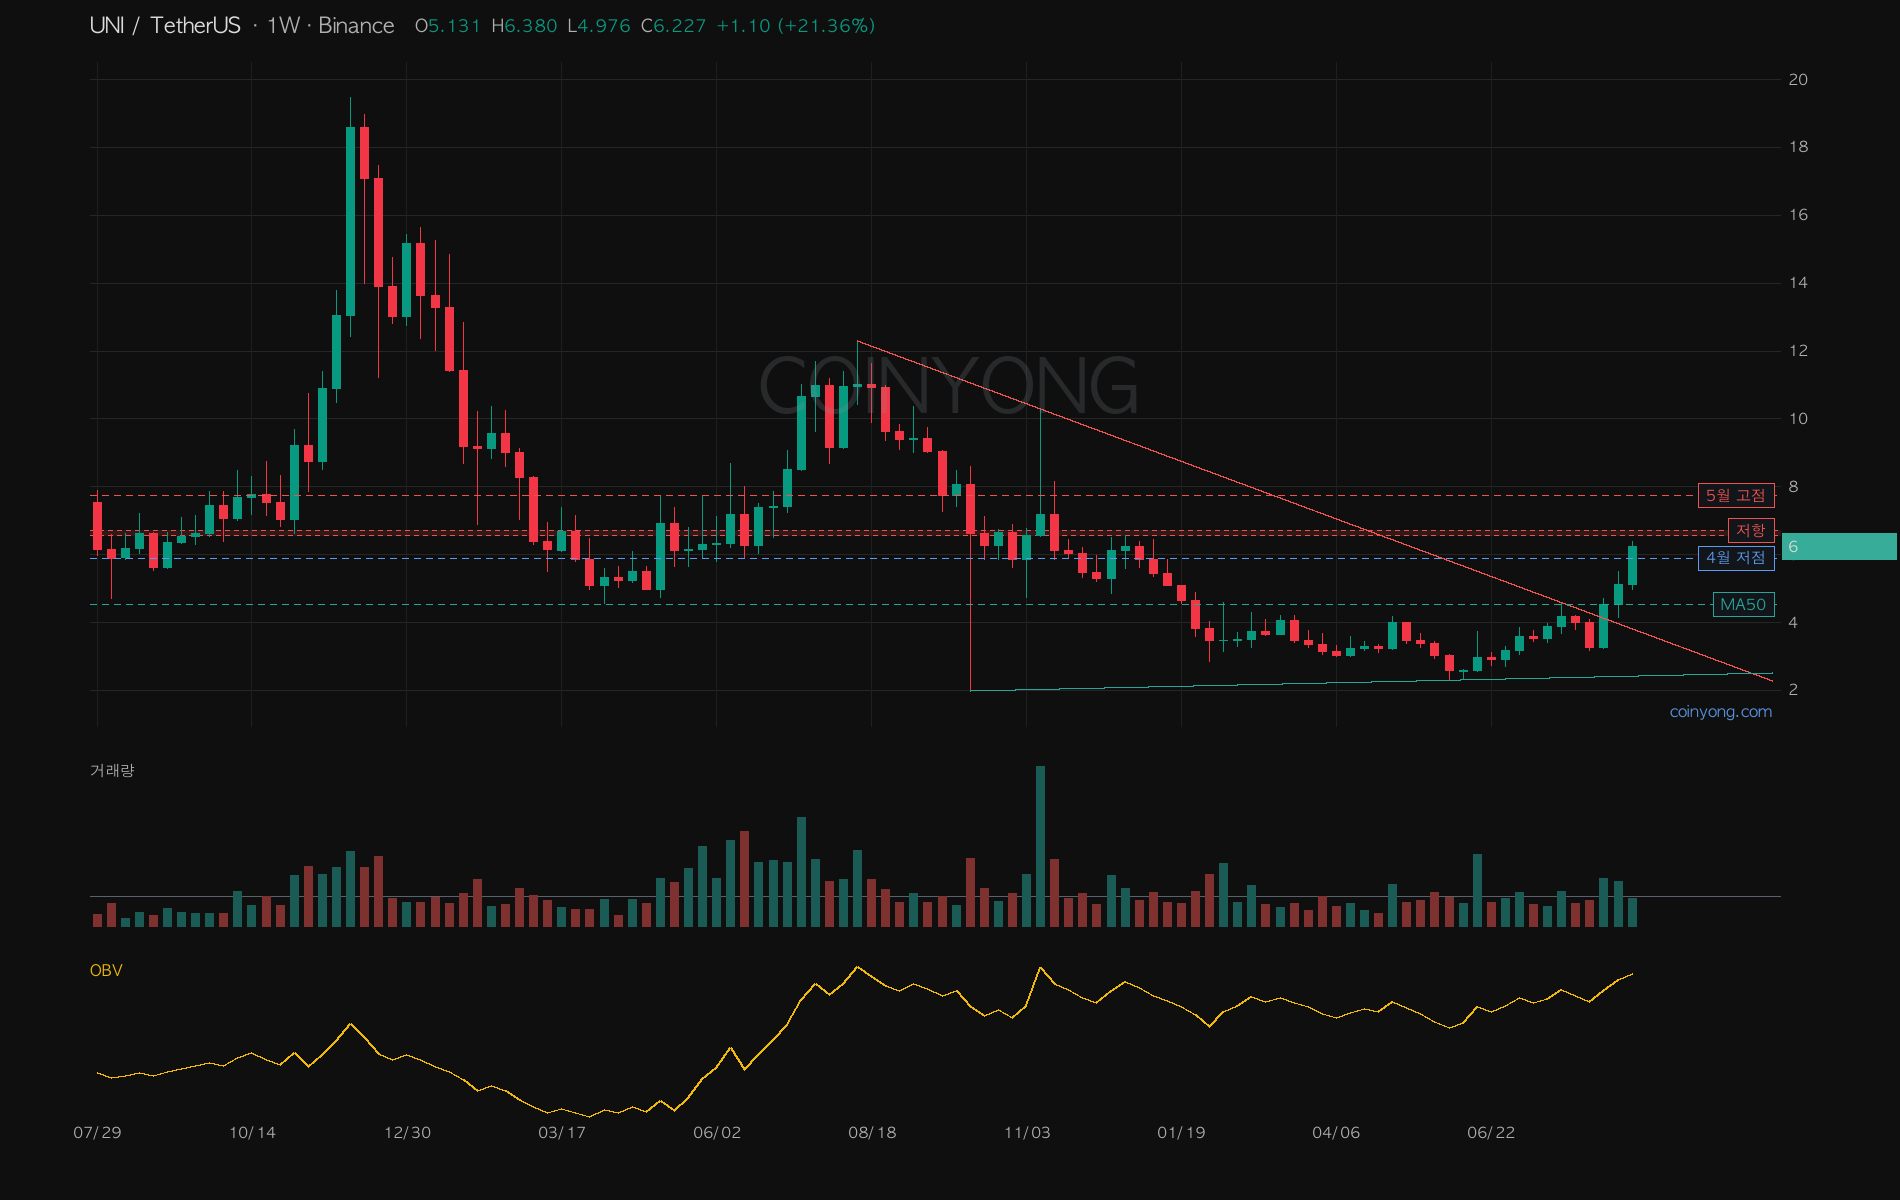Click the 14 price axis label

[x=1798, y=282]
